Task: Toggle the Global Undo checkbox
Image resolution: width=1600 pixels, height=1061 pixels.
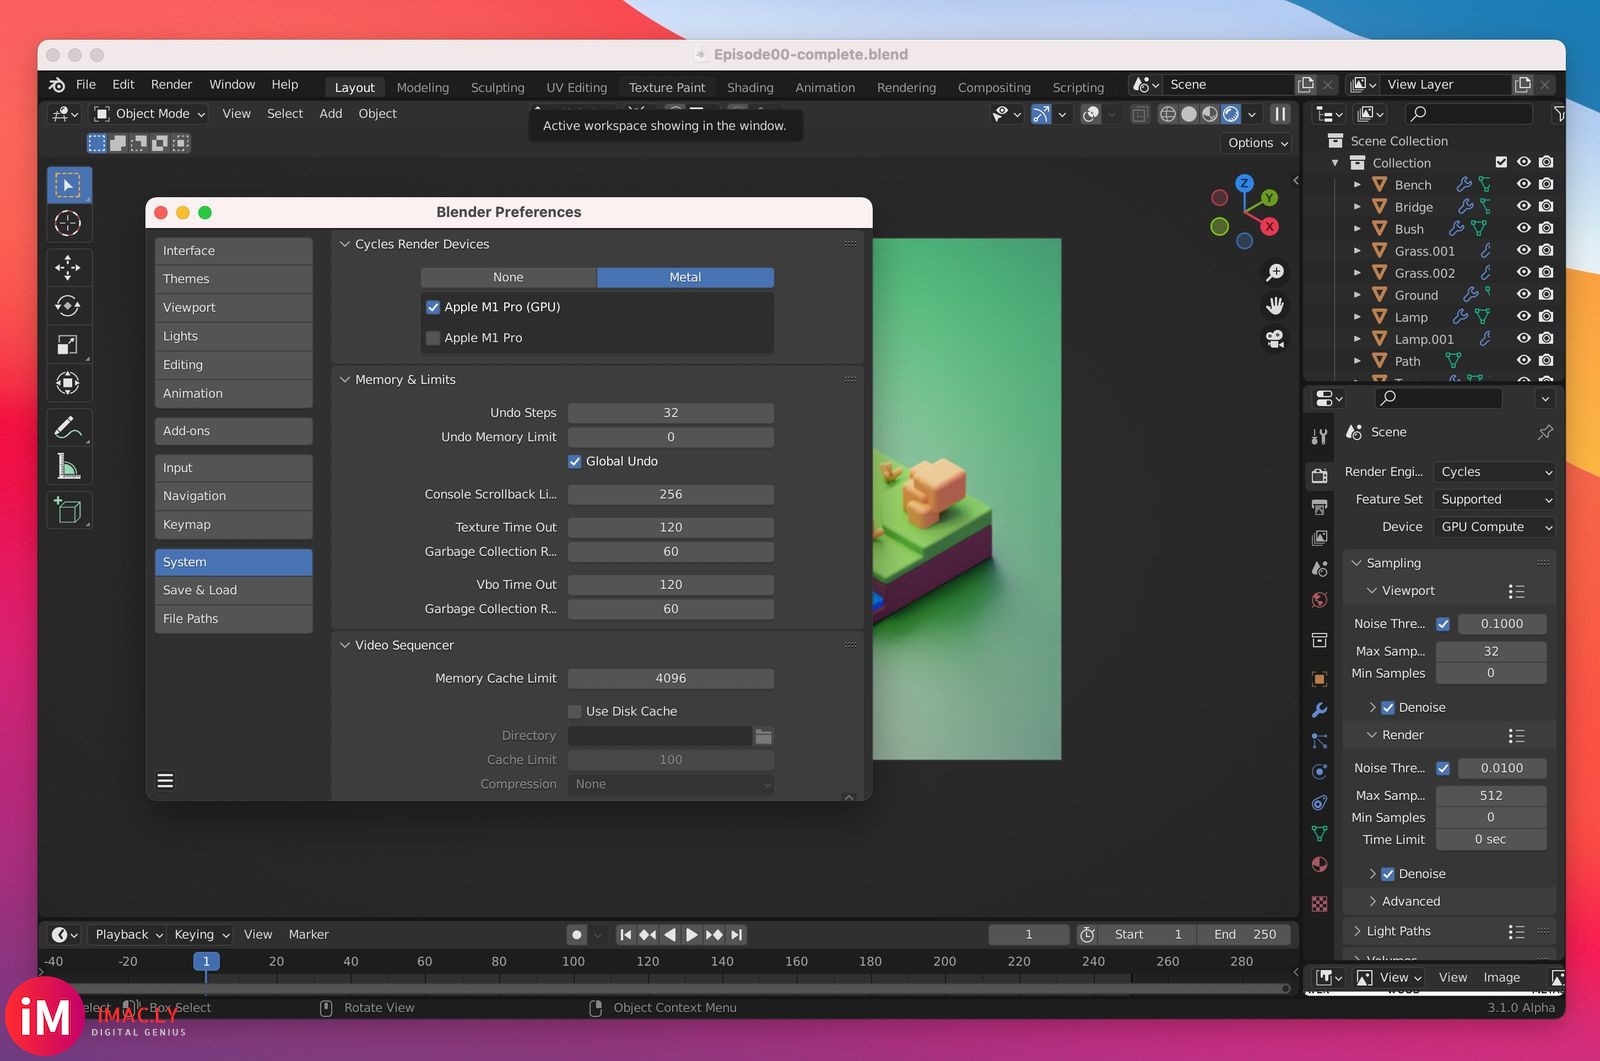Action: pyautogui.click(x=575, y=462)
